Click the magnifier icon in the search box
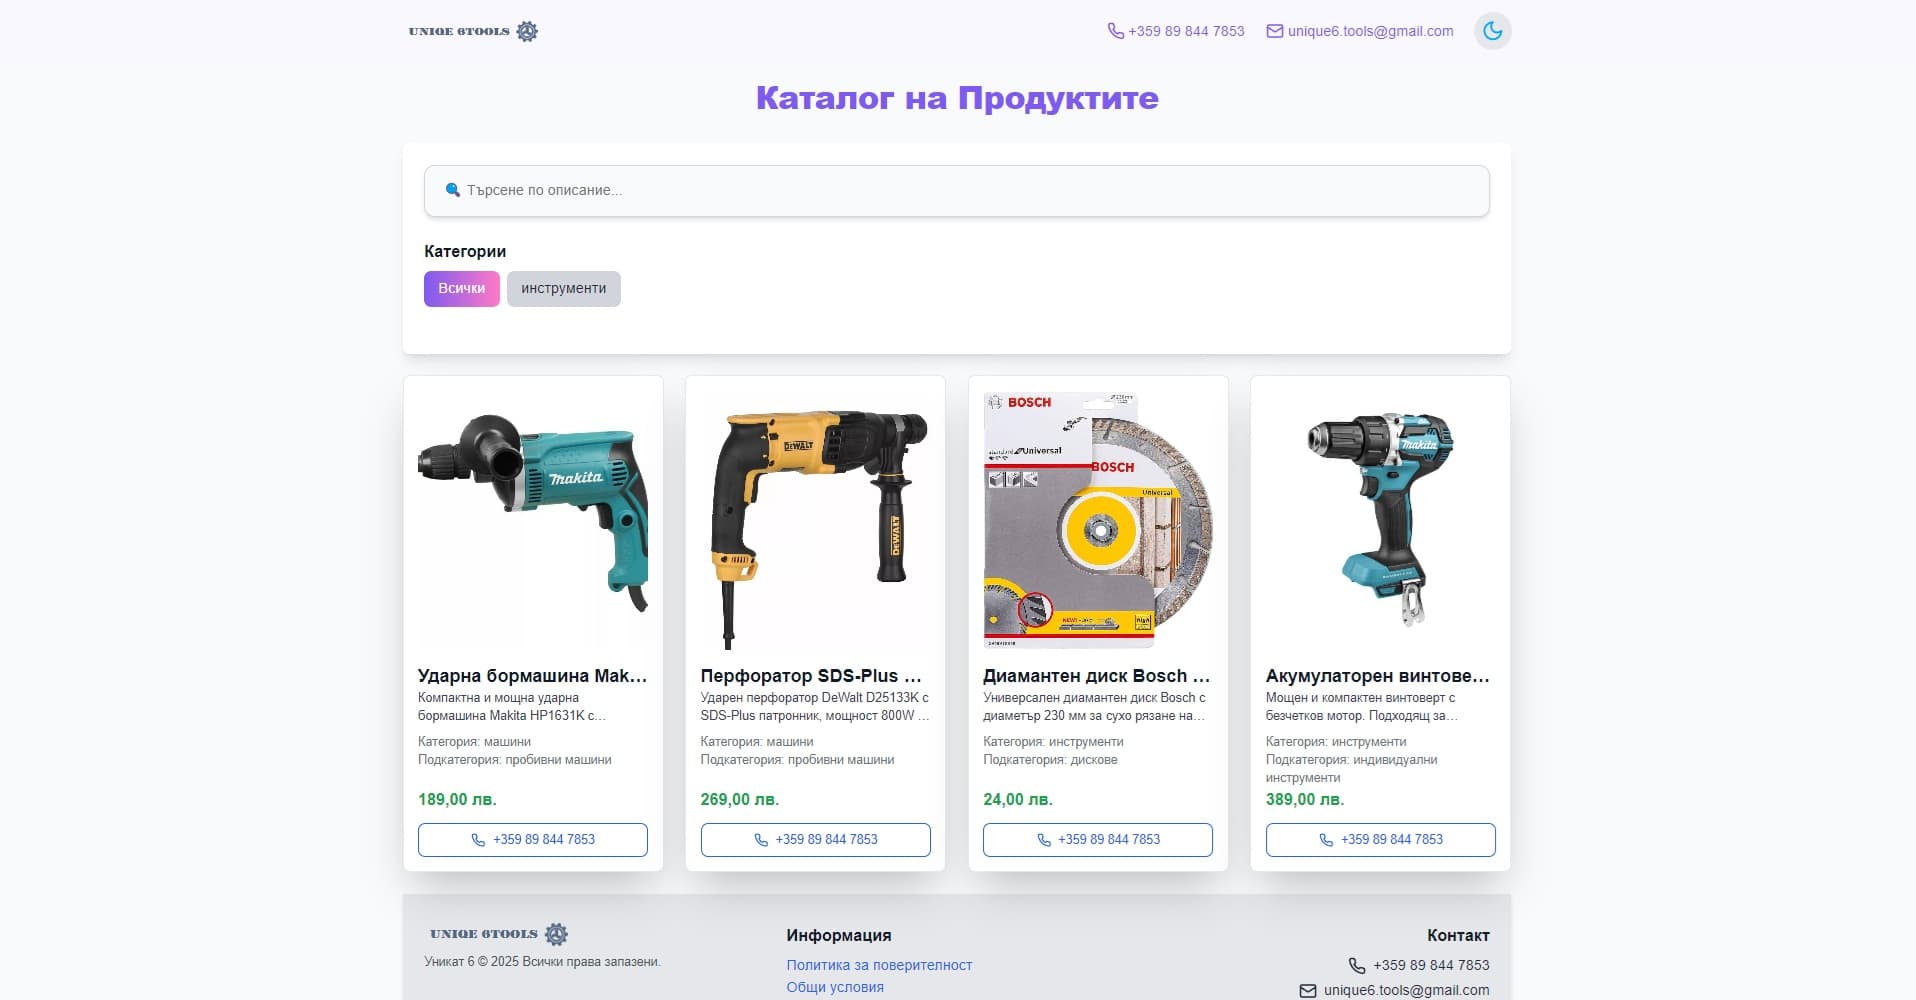 pos(452,189)
